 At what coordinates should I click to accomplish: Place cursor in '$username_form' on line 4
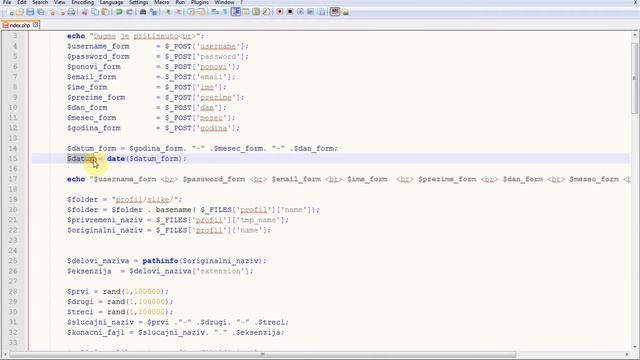(x=98, y=46)
